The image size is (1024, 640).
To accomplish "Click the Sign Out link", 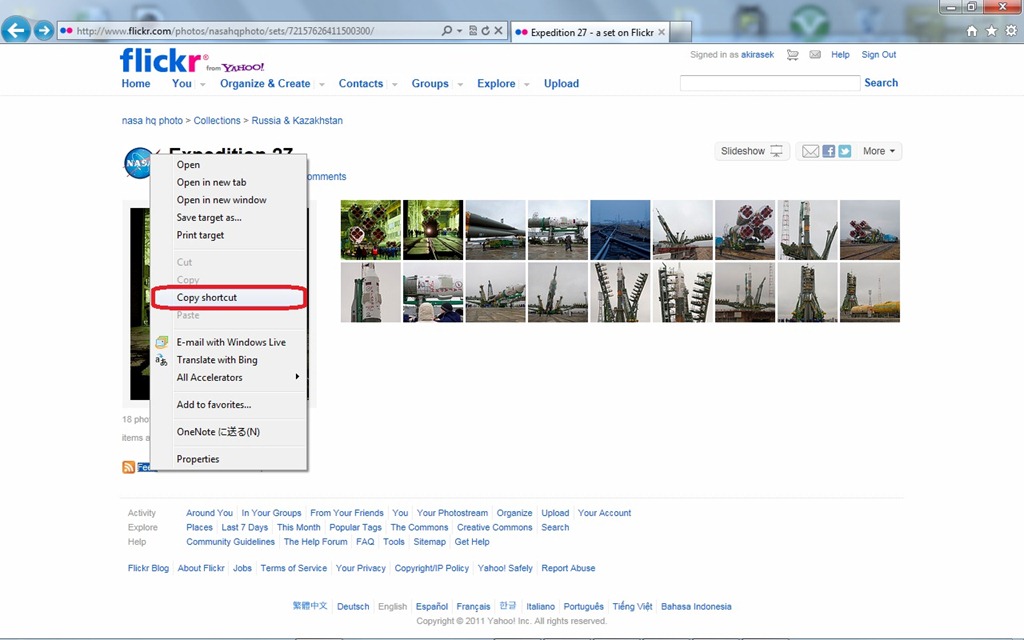I will point(878,55).
